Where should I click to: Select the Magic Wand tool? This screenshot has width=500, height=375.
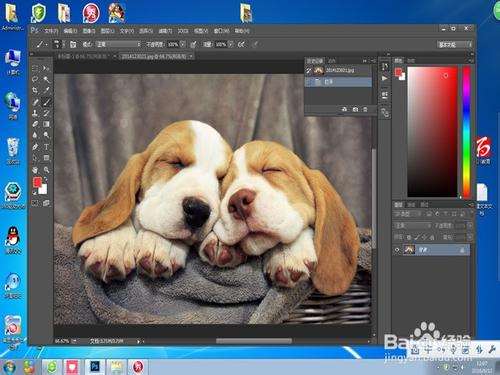46,79
